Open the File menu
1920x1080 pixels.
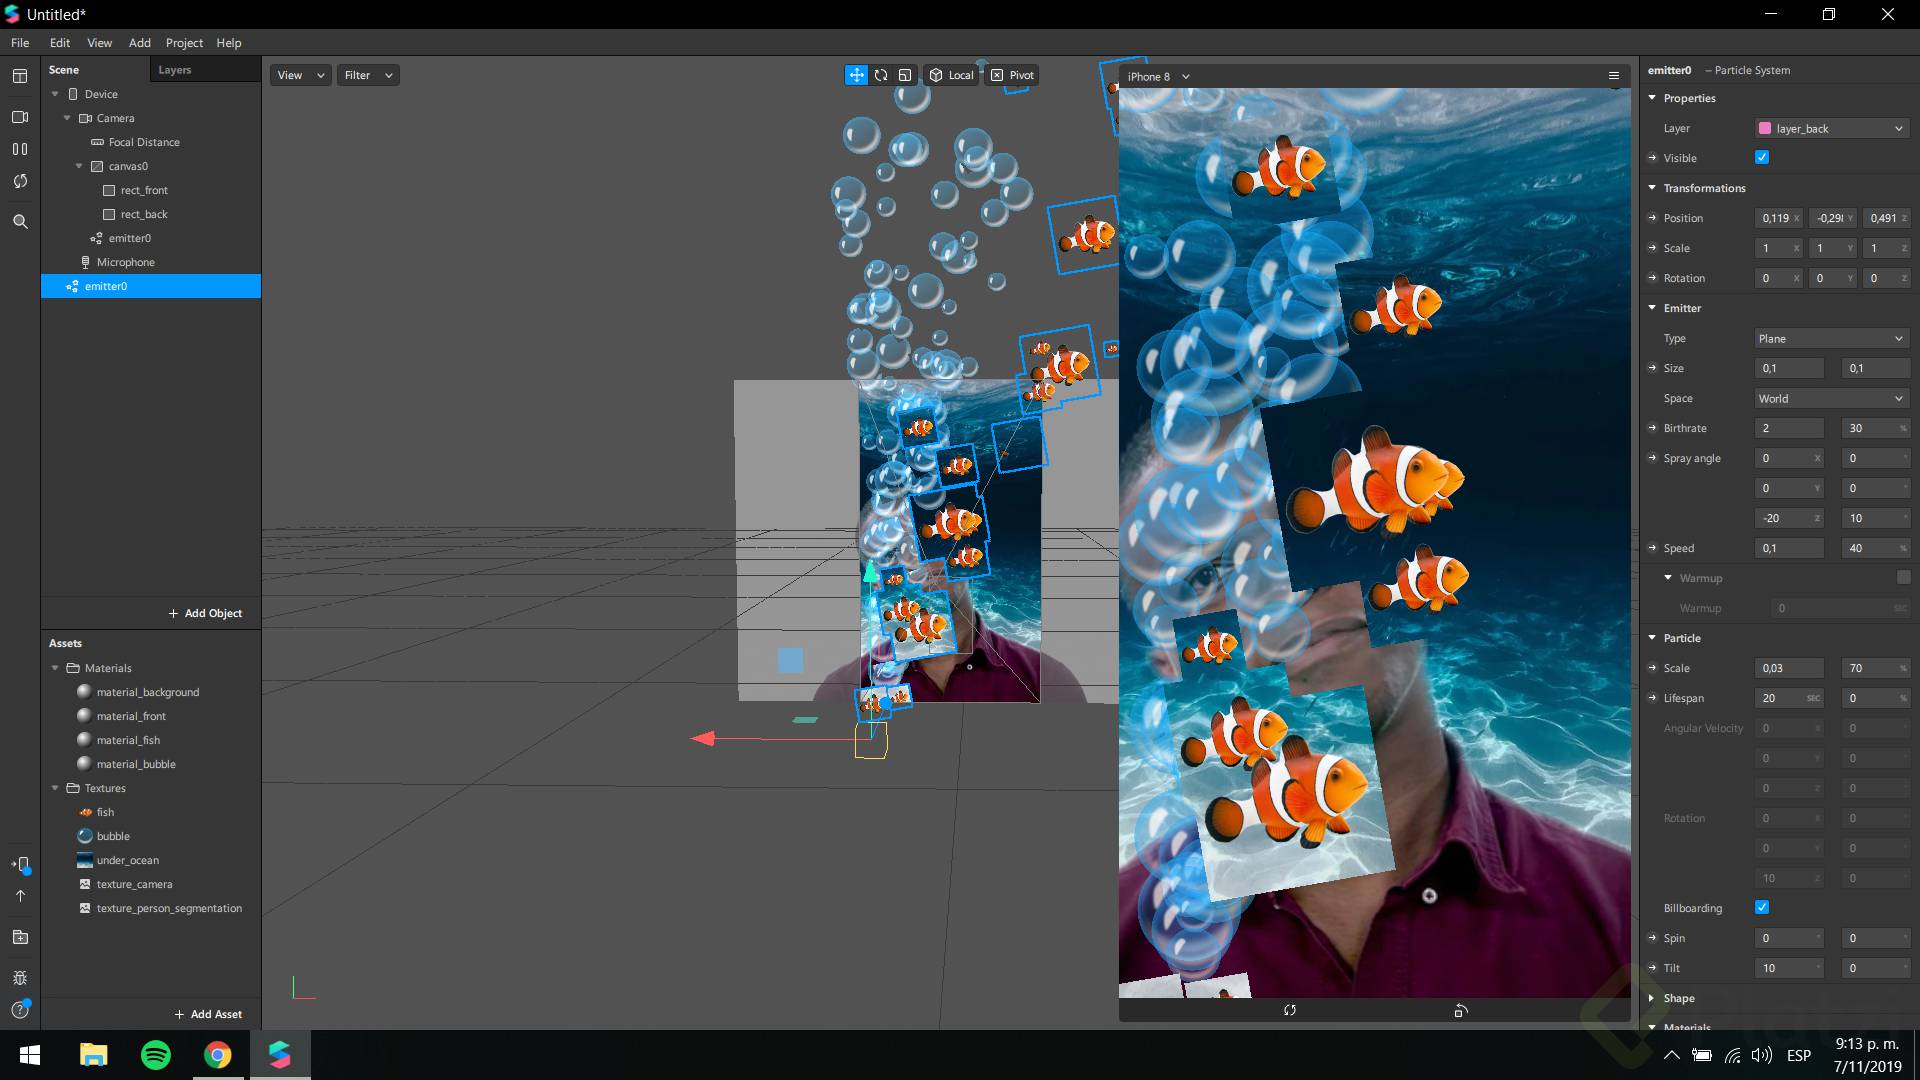(x=20, y=43)
